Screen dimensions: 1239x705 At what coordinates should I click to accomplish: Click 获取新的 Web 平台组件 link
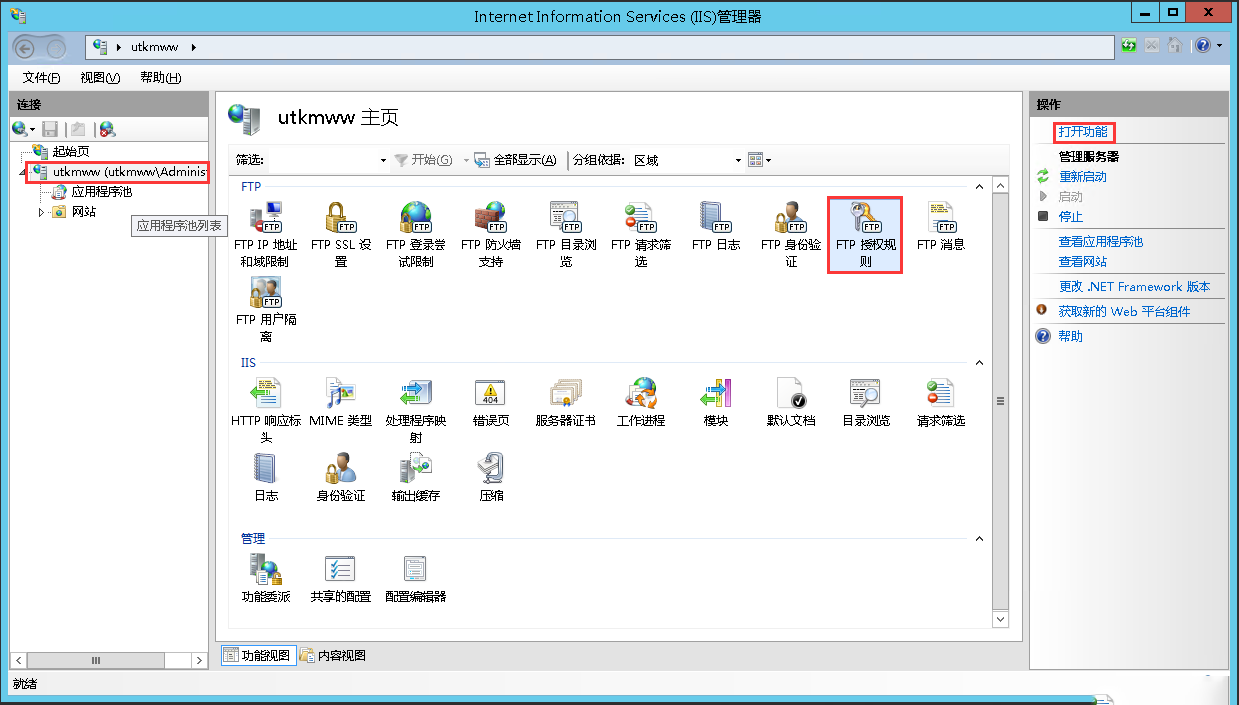(1125, 312)
